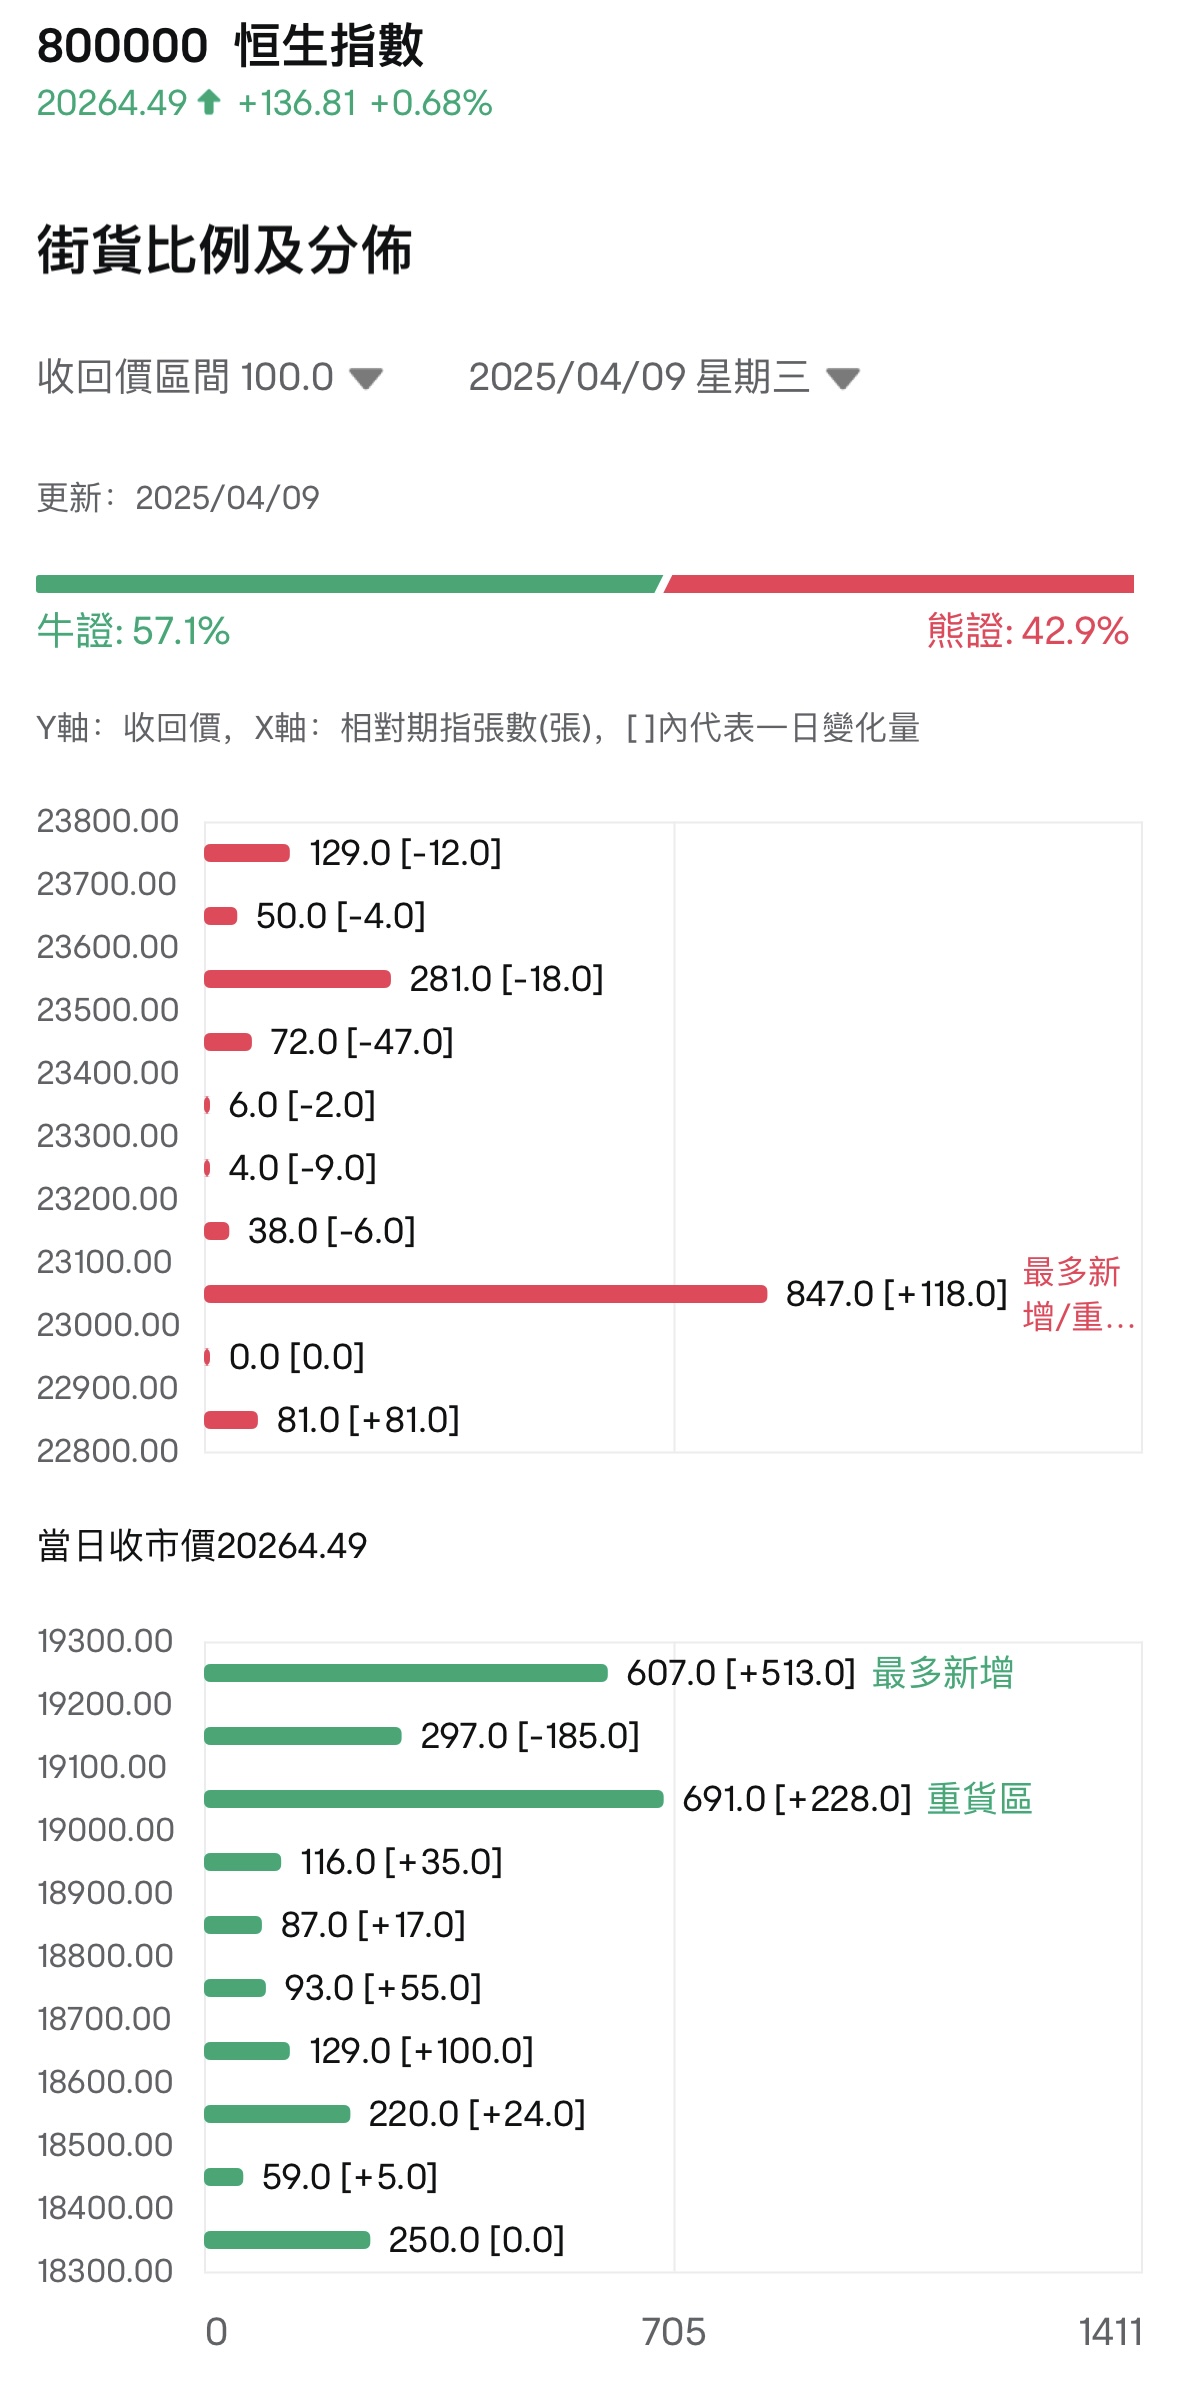Viewport: 1179px width, 2393px height.
Task: Tap the red 熊證 segment of ratio bar
Action: [x=899, y=584]
